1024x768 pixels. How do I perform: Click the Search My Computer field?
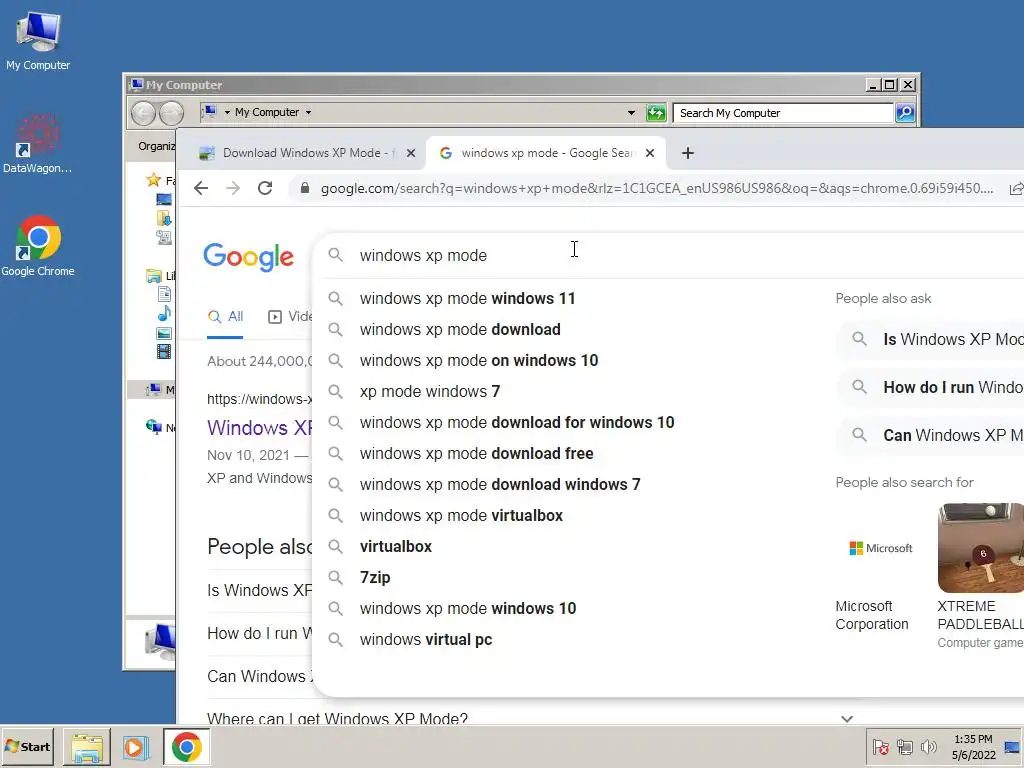click(783, 112)
